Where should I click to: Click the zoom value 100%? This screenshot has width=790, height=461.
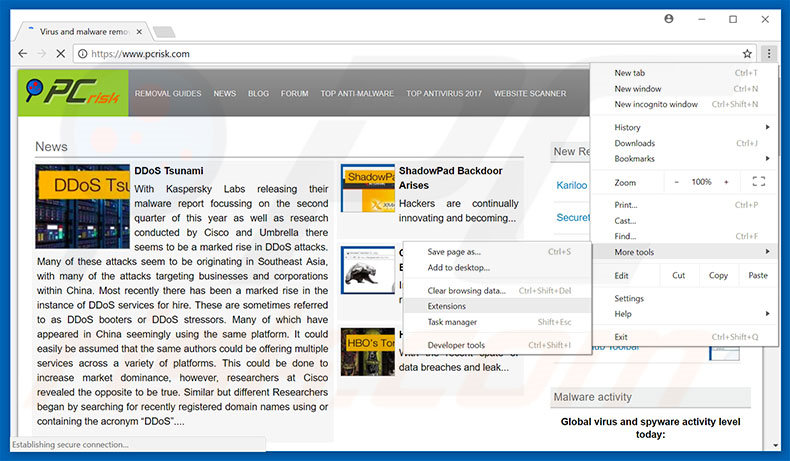click(701, 182)
